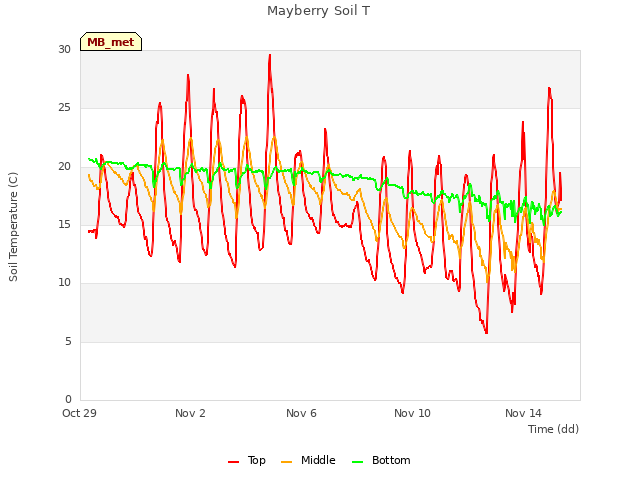
Task: Click the Nov 6 x-axis label
Action: pyautogui.click(x=301, y=413)
